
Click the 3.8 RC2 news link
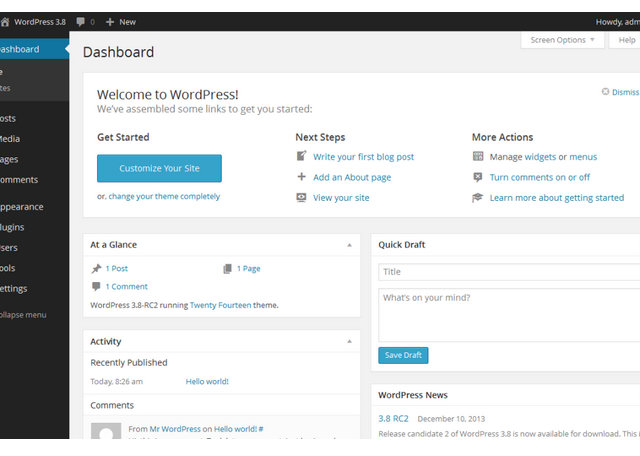click(393, 418)
